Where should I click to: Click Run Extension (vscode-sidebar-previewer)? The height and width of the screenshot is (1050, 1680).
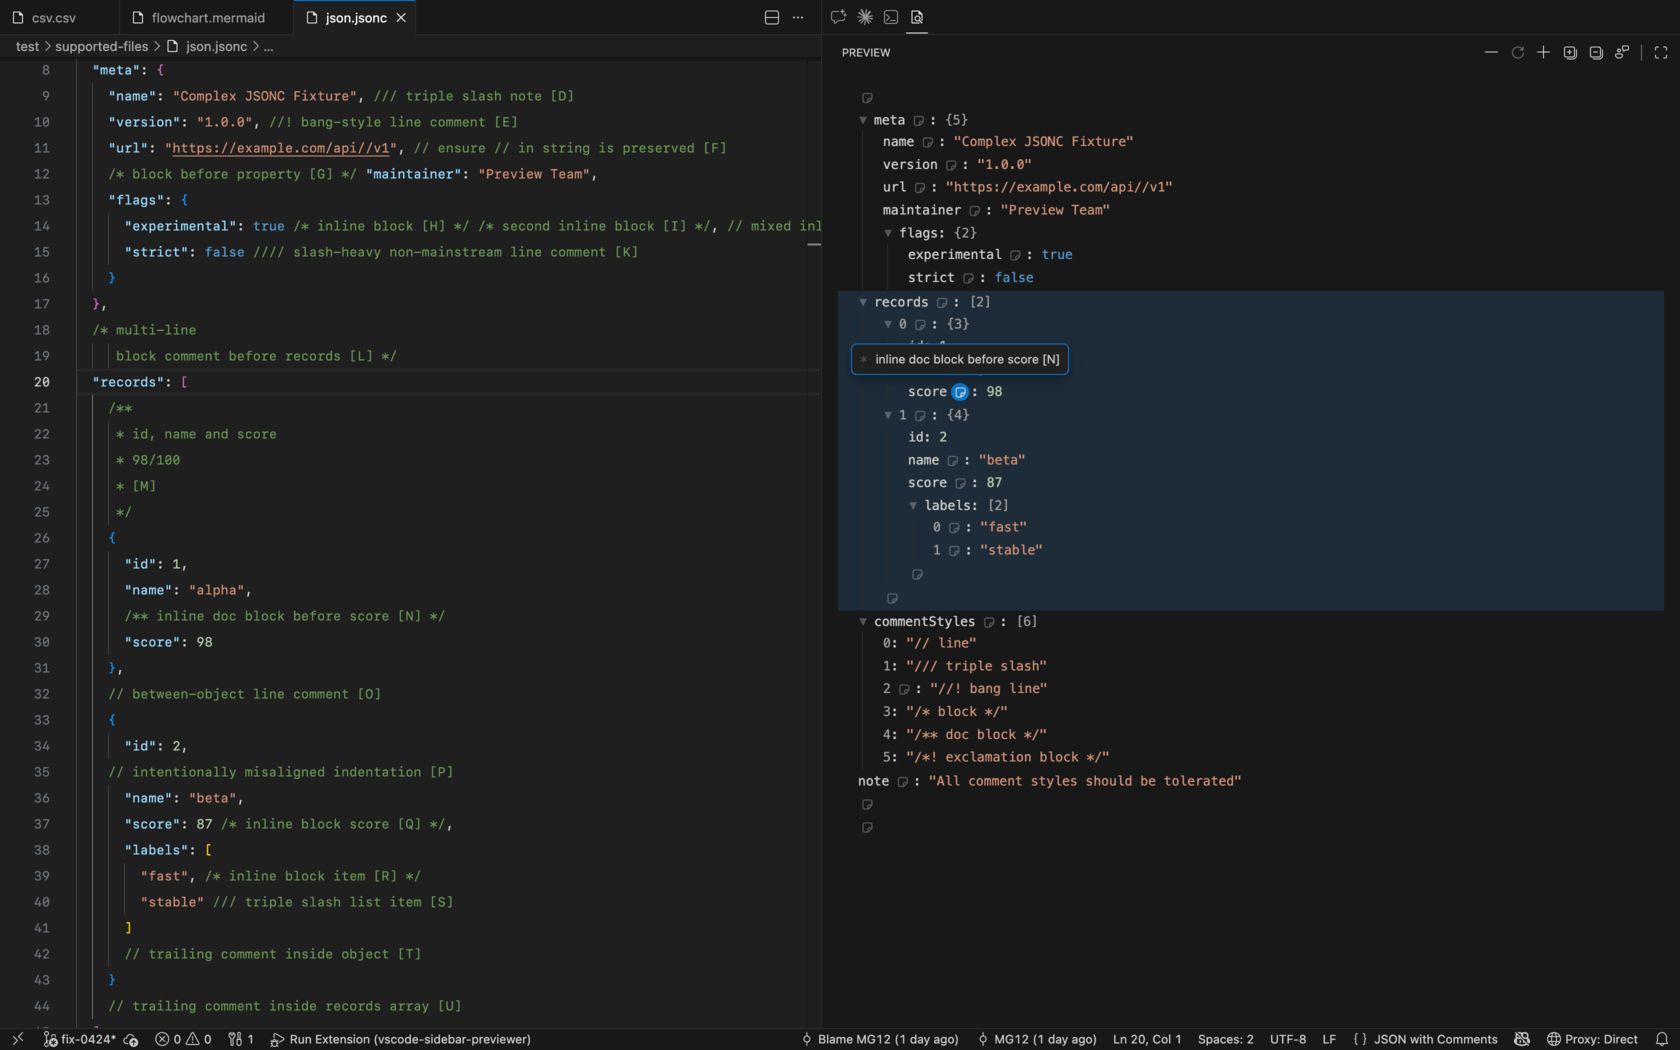(x=400, y=1039)
